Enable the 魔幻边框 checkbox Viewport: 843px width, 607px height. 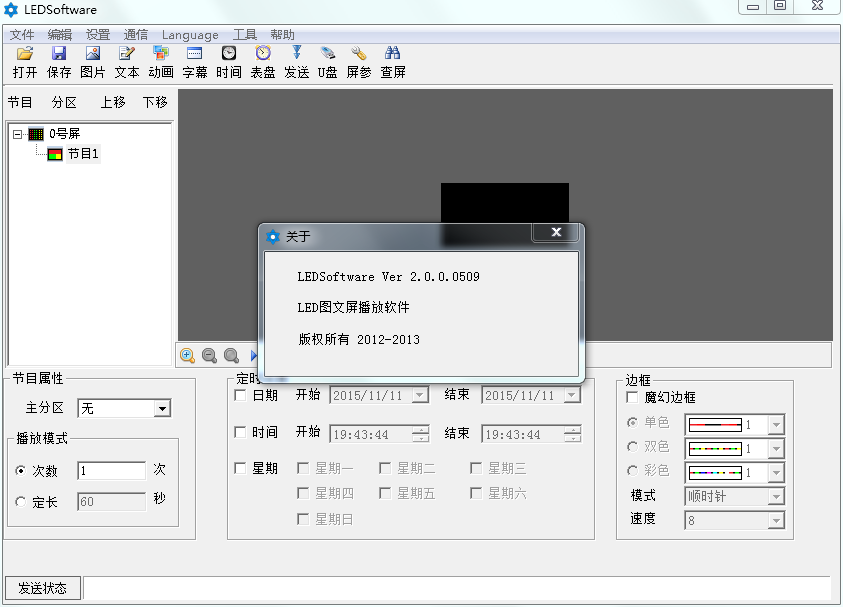point(633,397)
